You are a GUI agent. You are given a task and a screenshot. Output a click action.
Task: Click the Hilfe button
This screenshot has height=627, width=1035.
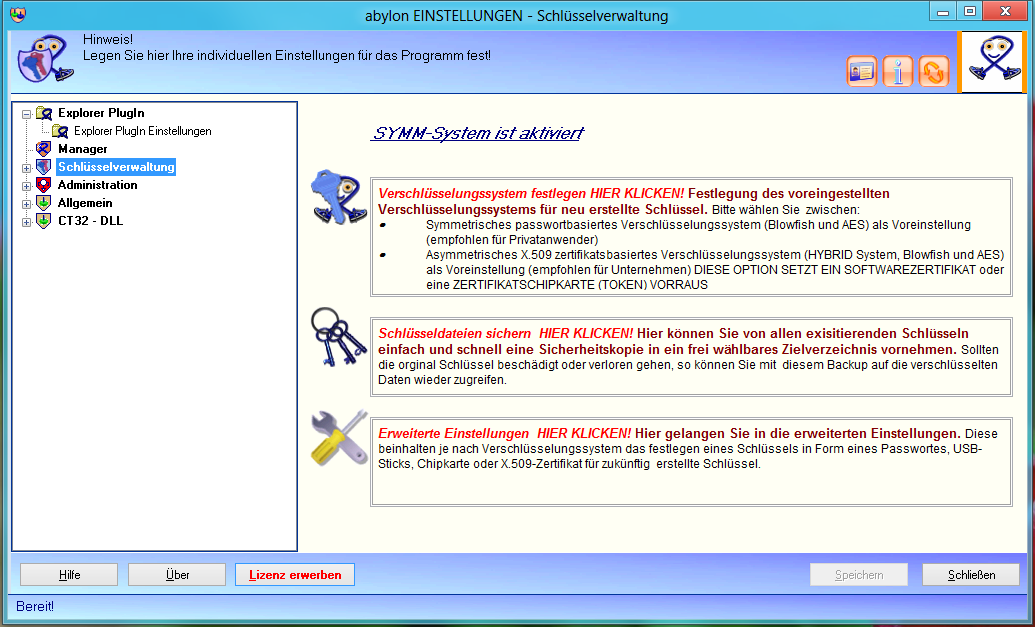(69, 575)
